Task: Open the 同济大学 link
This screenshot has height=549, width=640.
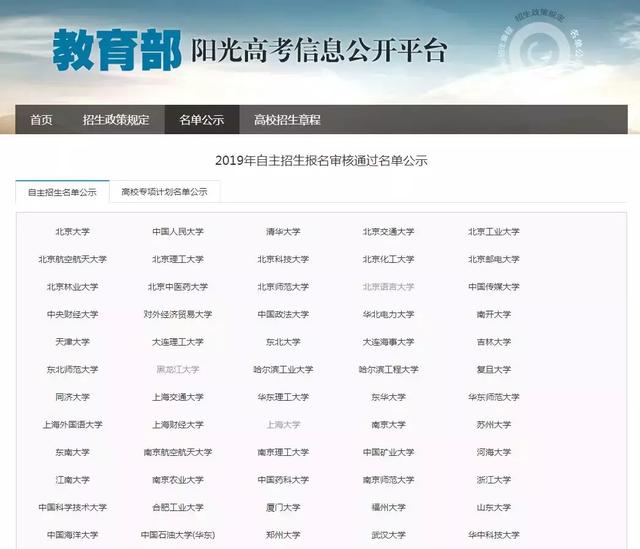Action: click(x=73, y=397)
